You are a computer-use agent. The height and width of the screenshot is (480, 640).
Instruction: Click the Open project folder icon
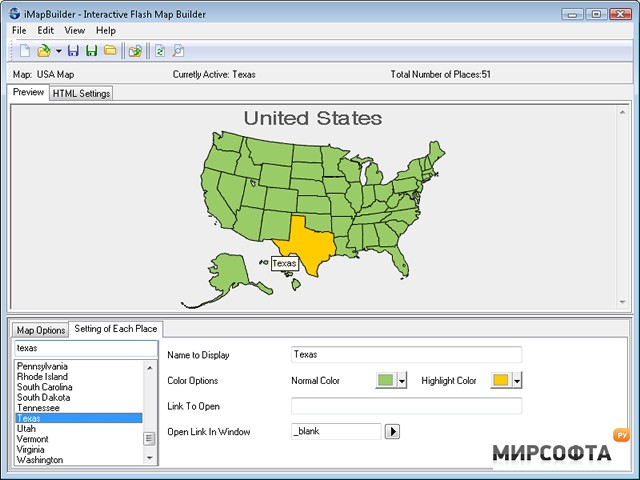pyautogui.click(x=43, y=51)
